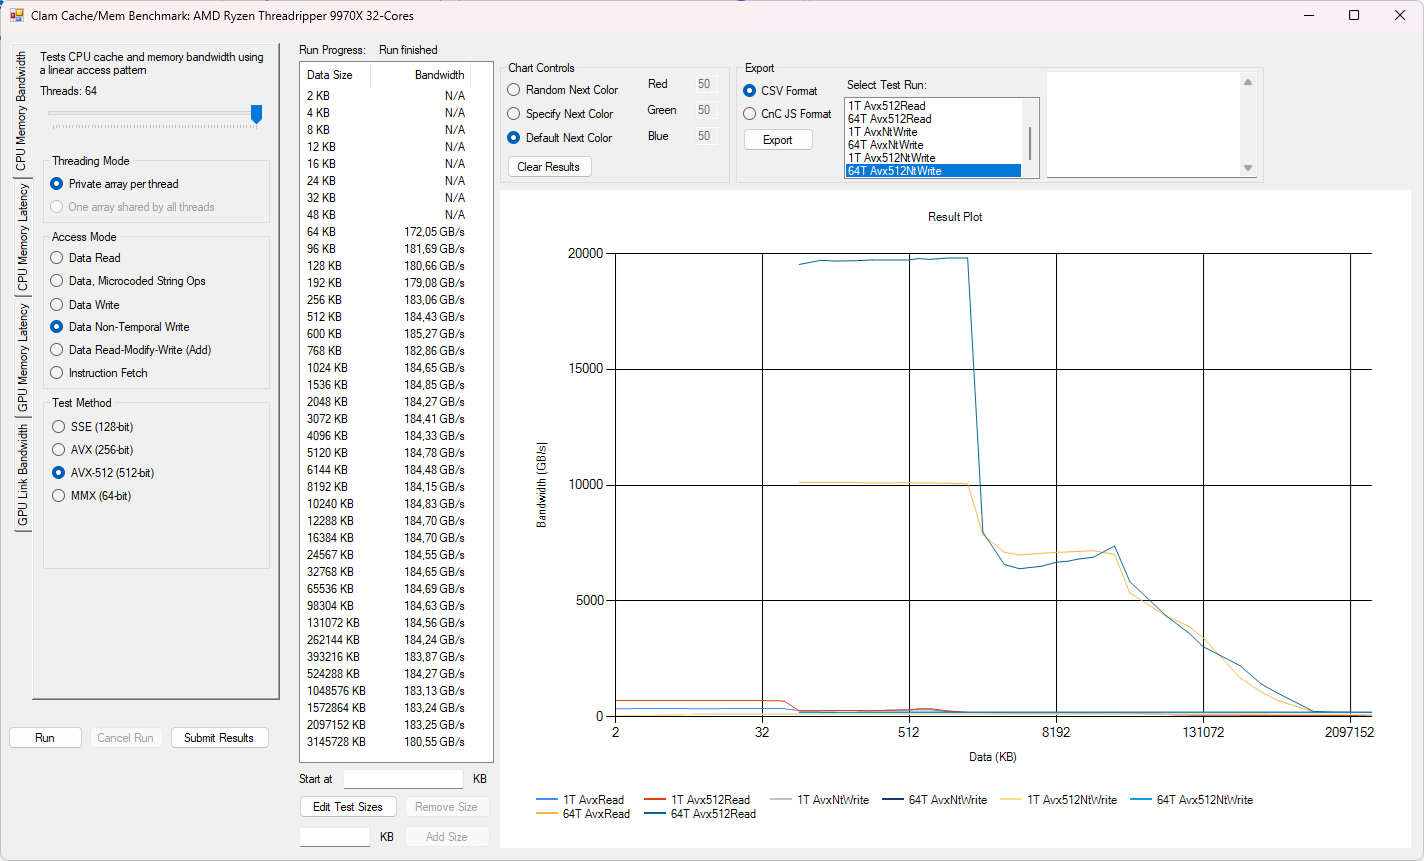Viewport: 1424px width, 861px height.
Task: Select 64T AvxNtWrite test run
Action: (934, 145)
